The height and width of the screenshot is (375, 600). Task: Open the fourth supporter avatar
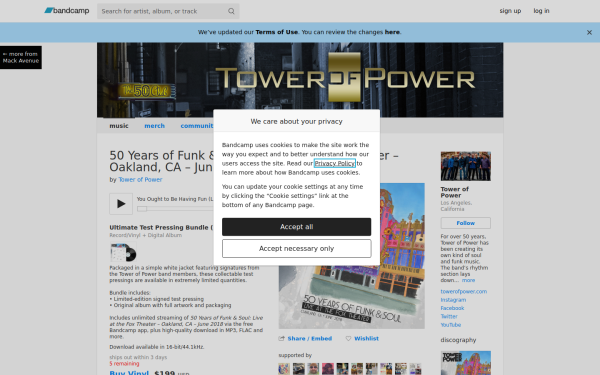328,369
